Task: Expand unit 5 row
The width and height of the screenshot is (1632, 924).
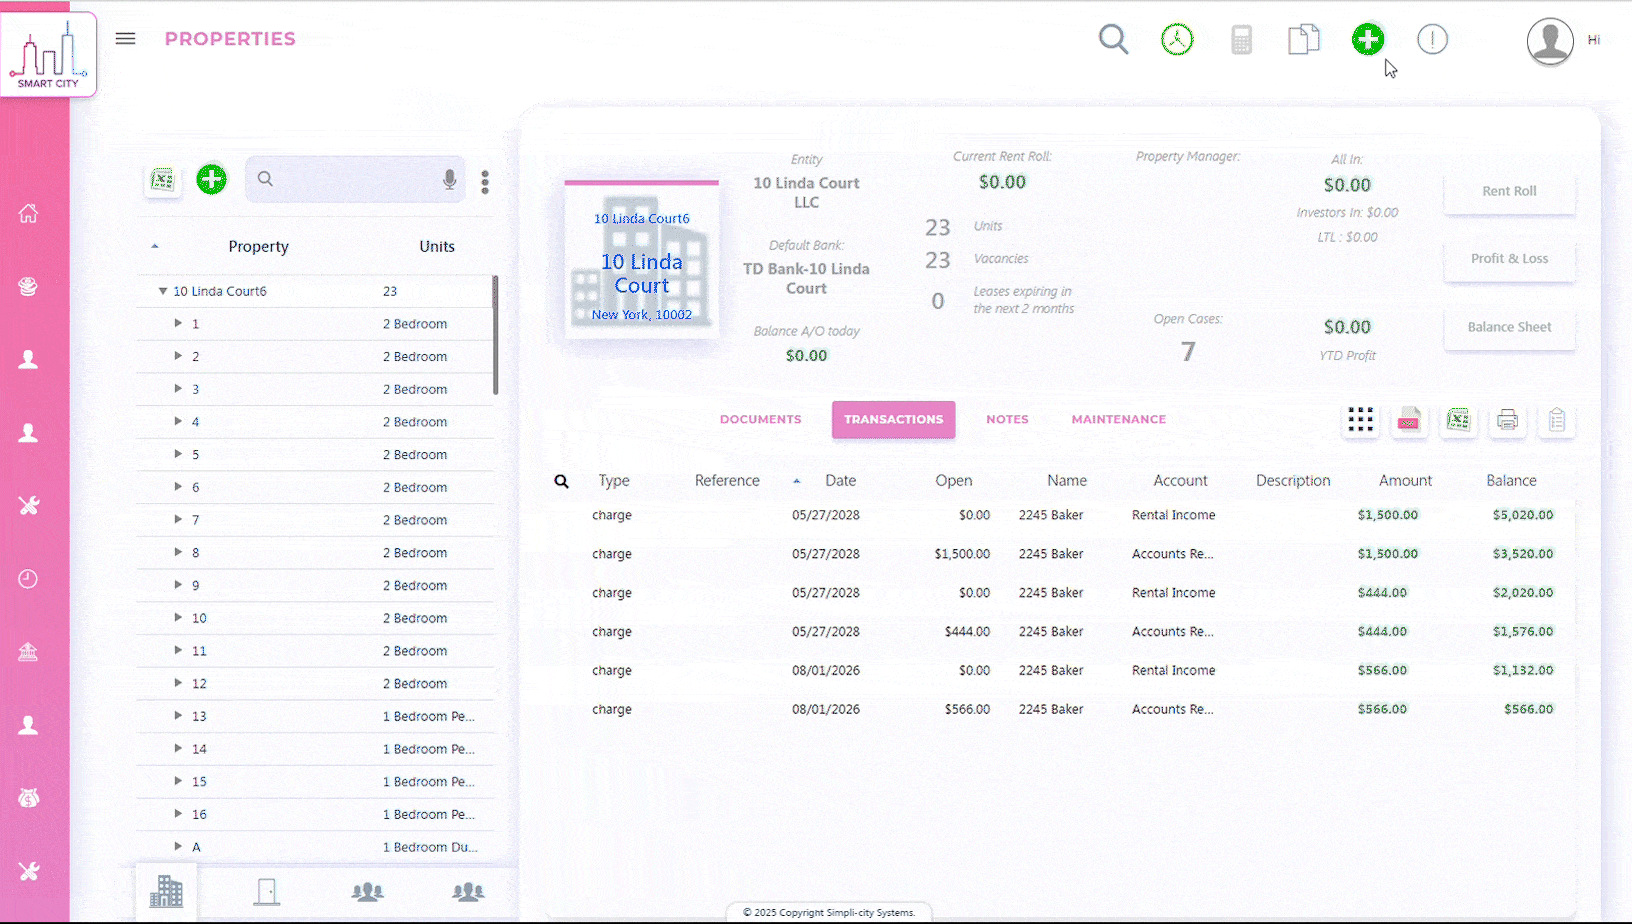Action: tap(178, 454)
